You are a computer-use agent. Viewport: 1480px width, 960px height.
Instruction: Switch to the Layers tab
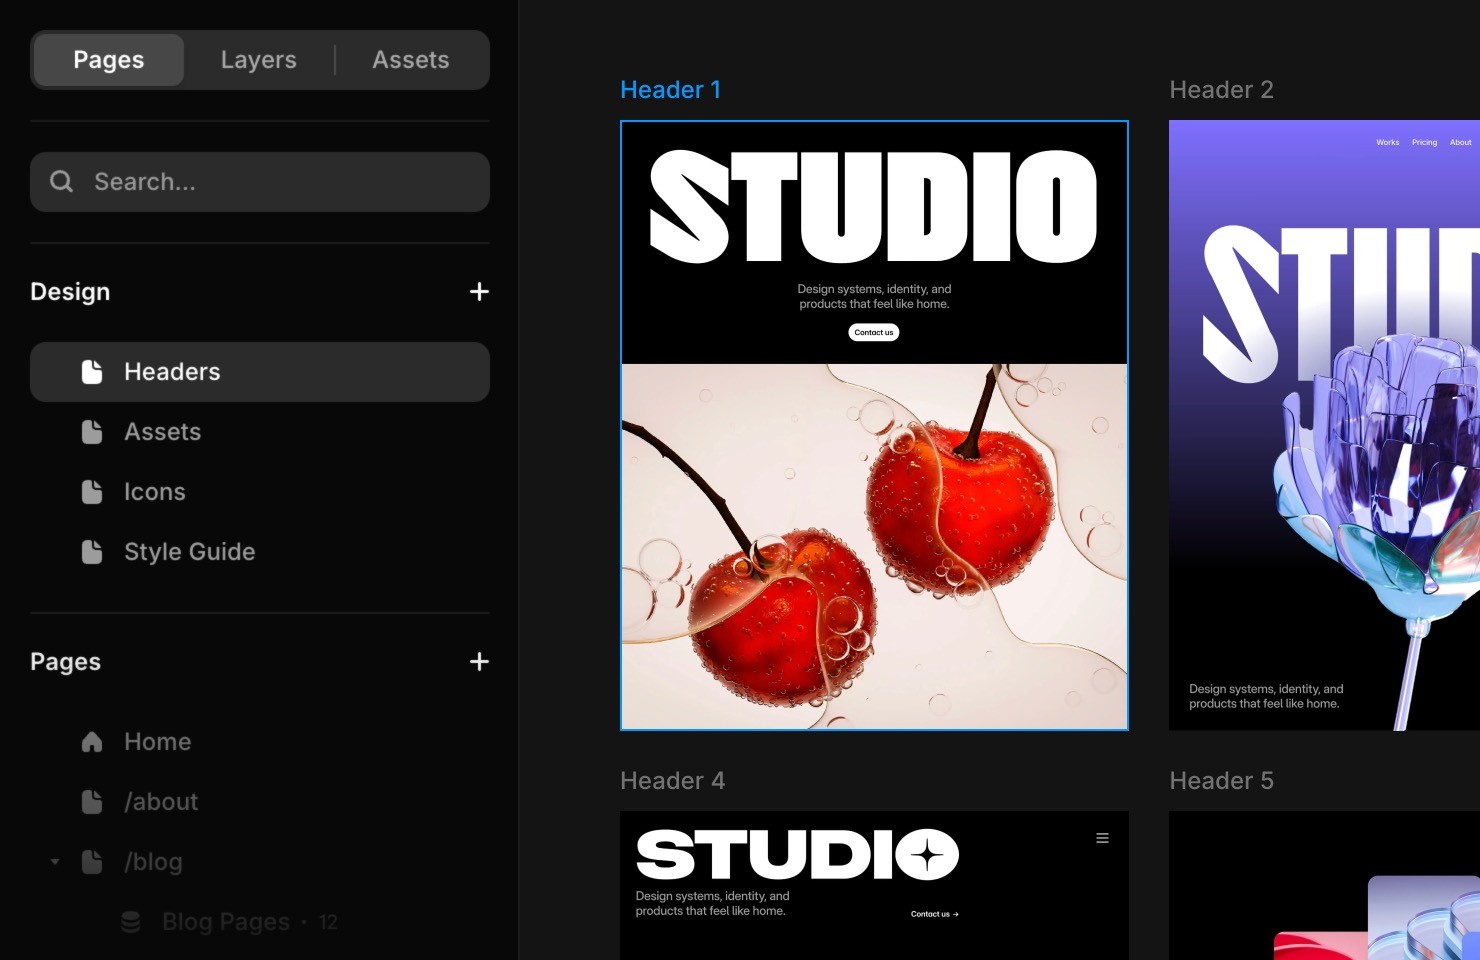258,59
